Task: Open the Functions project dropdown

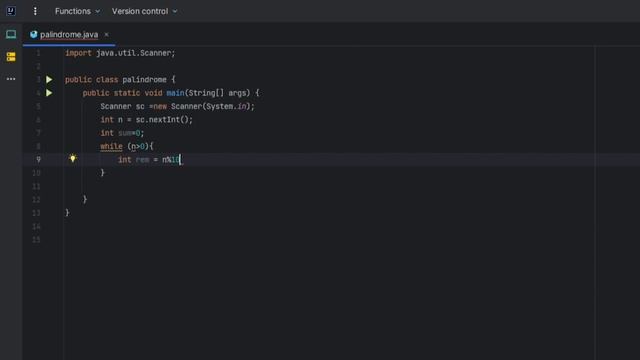Action: 78,11
